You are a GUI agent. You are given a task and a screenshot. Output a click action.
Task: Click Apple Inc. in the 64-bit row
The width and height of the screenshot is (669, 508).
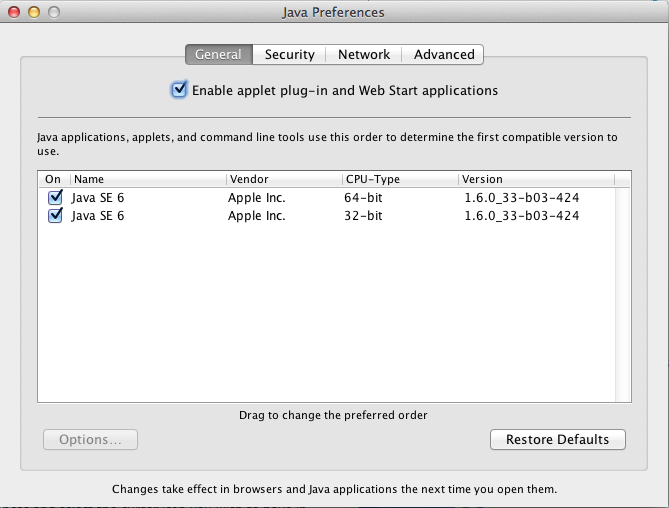pos(256,197)
